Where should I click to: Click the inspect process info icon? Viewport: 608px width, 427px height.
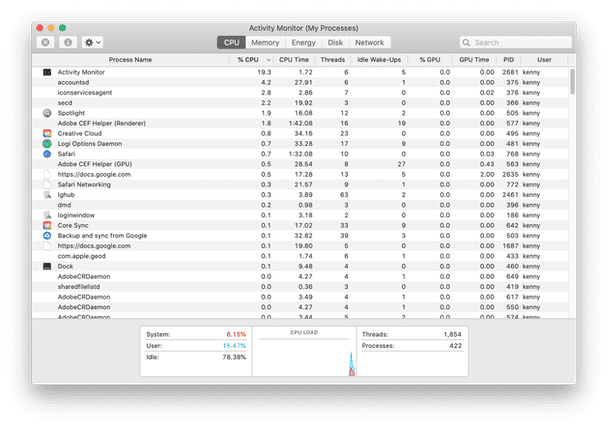pyautogui.click(x=68, y=43)
